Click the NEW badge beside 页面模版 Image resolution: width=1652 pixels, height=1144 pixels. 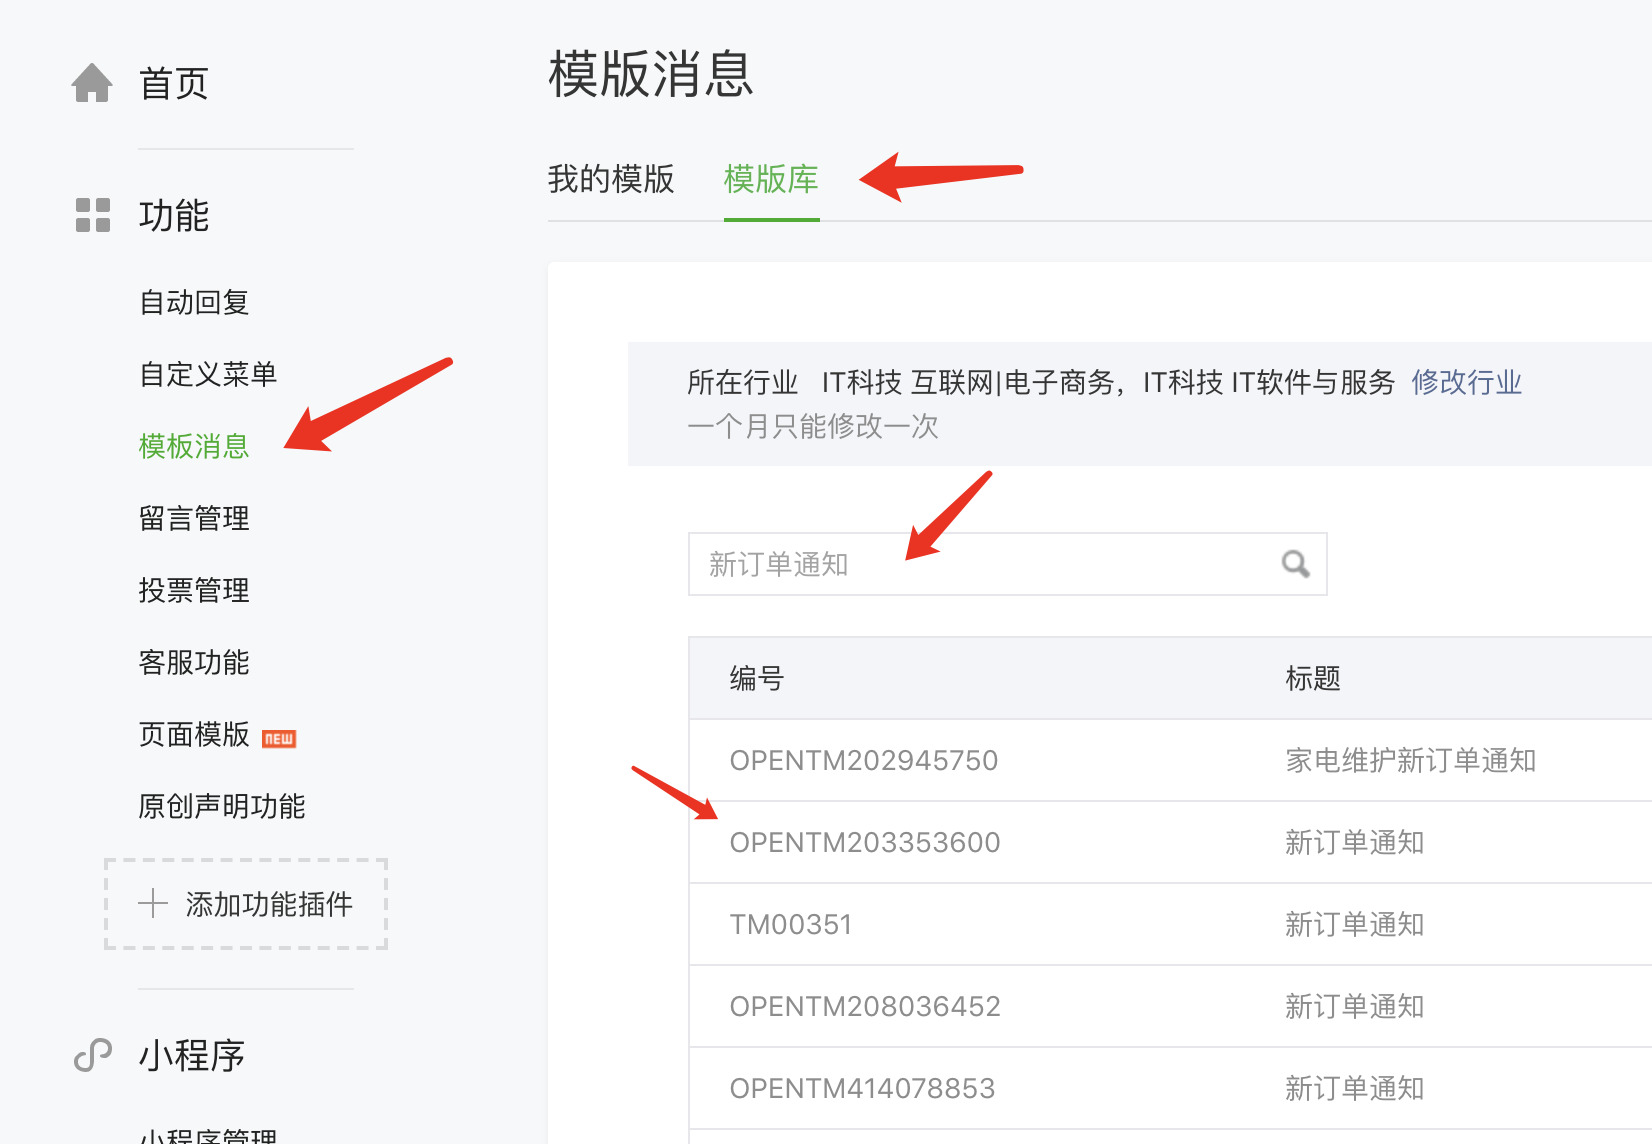tap(279, 738)
